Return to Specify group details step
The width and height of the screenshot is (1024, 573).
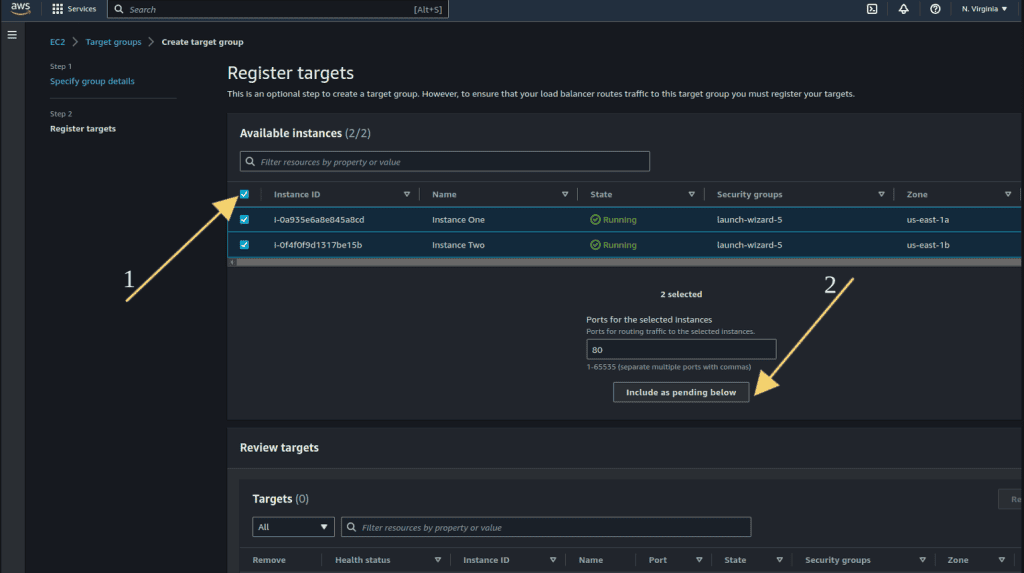coord(92,81)
